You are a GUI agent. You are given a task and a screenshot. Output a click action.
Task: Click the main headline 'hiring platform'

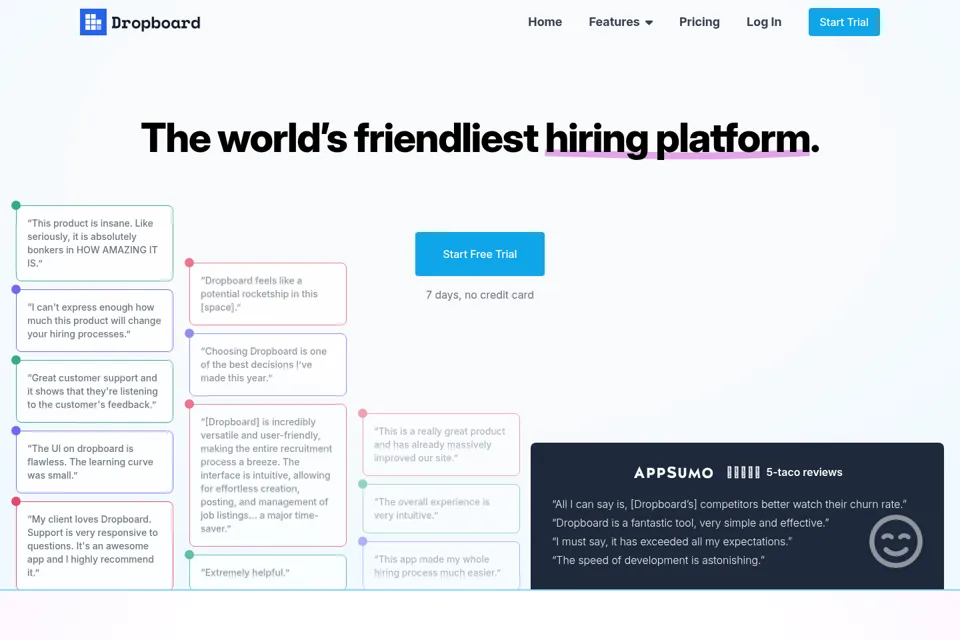pyautogui.click(x=678, y=138)
